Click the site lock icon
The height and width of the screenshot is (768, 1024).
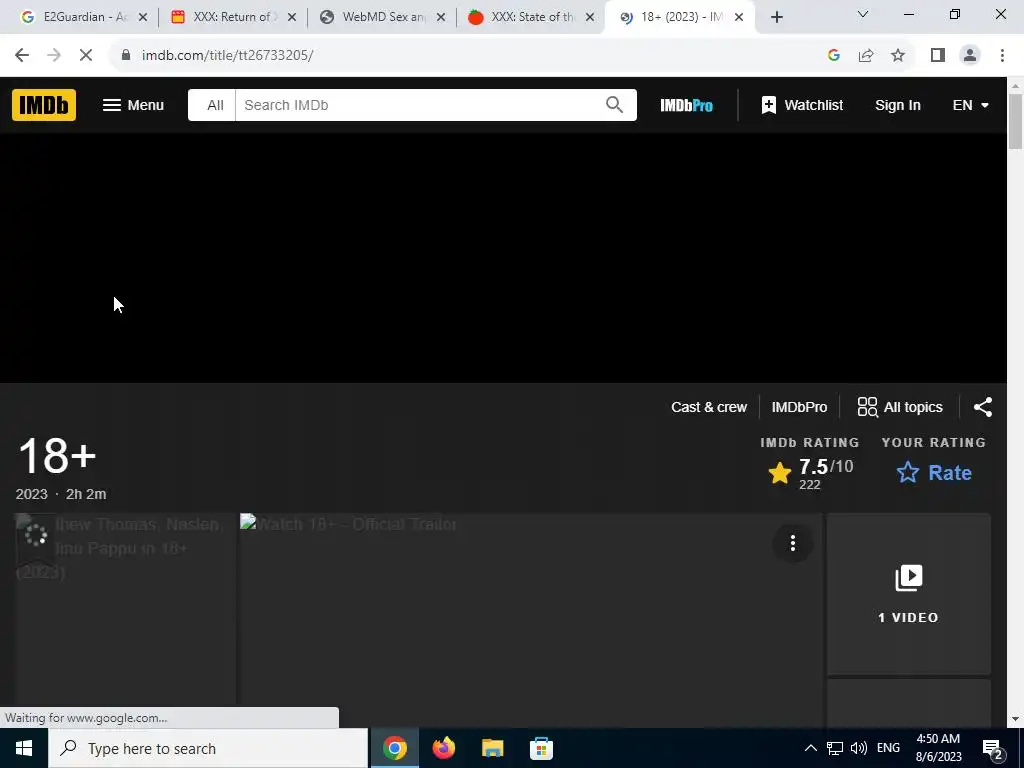pyautogui.click(x=126, y=55)
